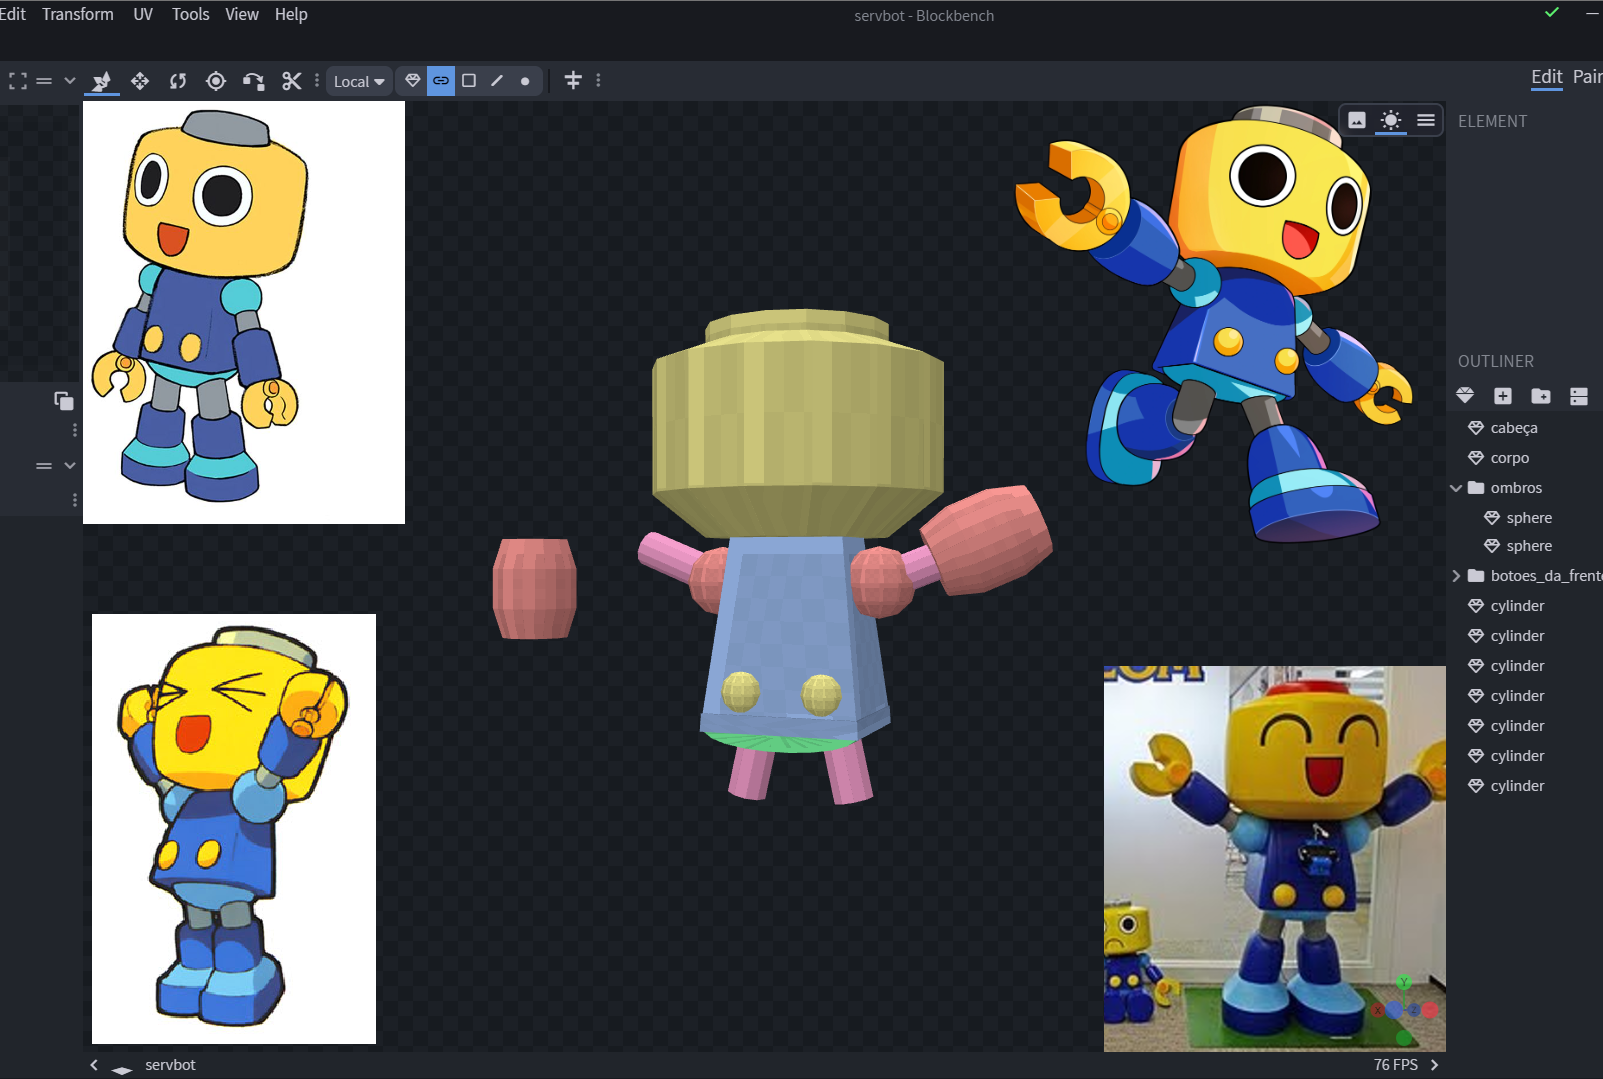This screenshot has height=1079, width=1603.
Task: Open the three-dot menu below the duplicate icon
Action: point(75,430)
